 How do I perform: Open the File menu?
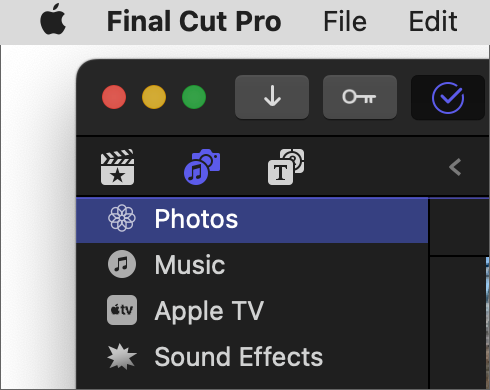(345, 21)
